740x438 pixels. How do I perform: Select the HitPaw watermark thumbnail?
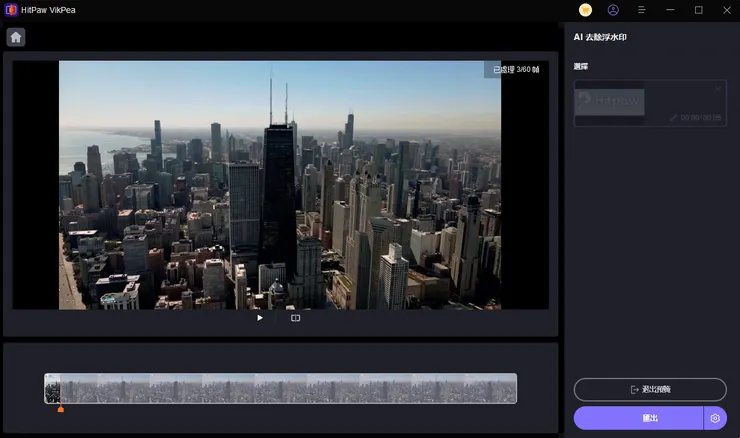point(610,101)
